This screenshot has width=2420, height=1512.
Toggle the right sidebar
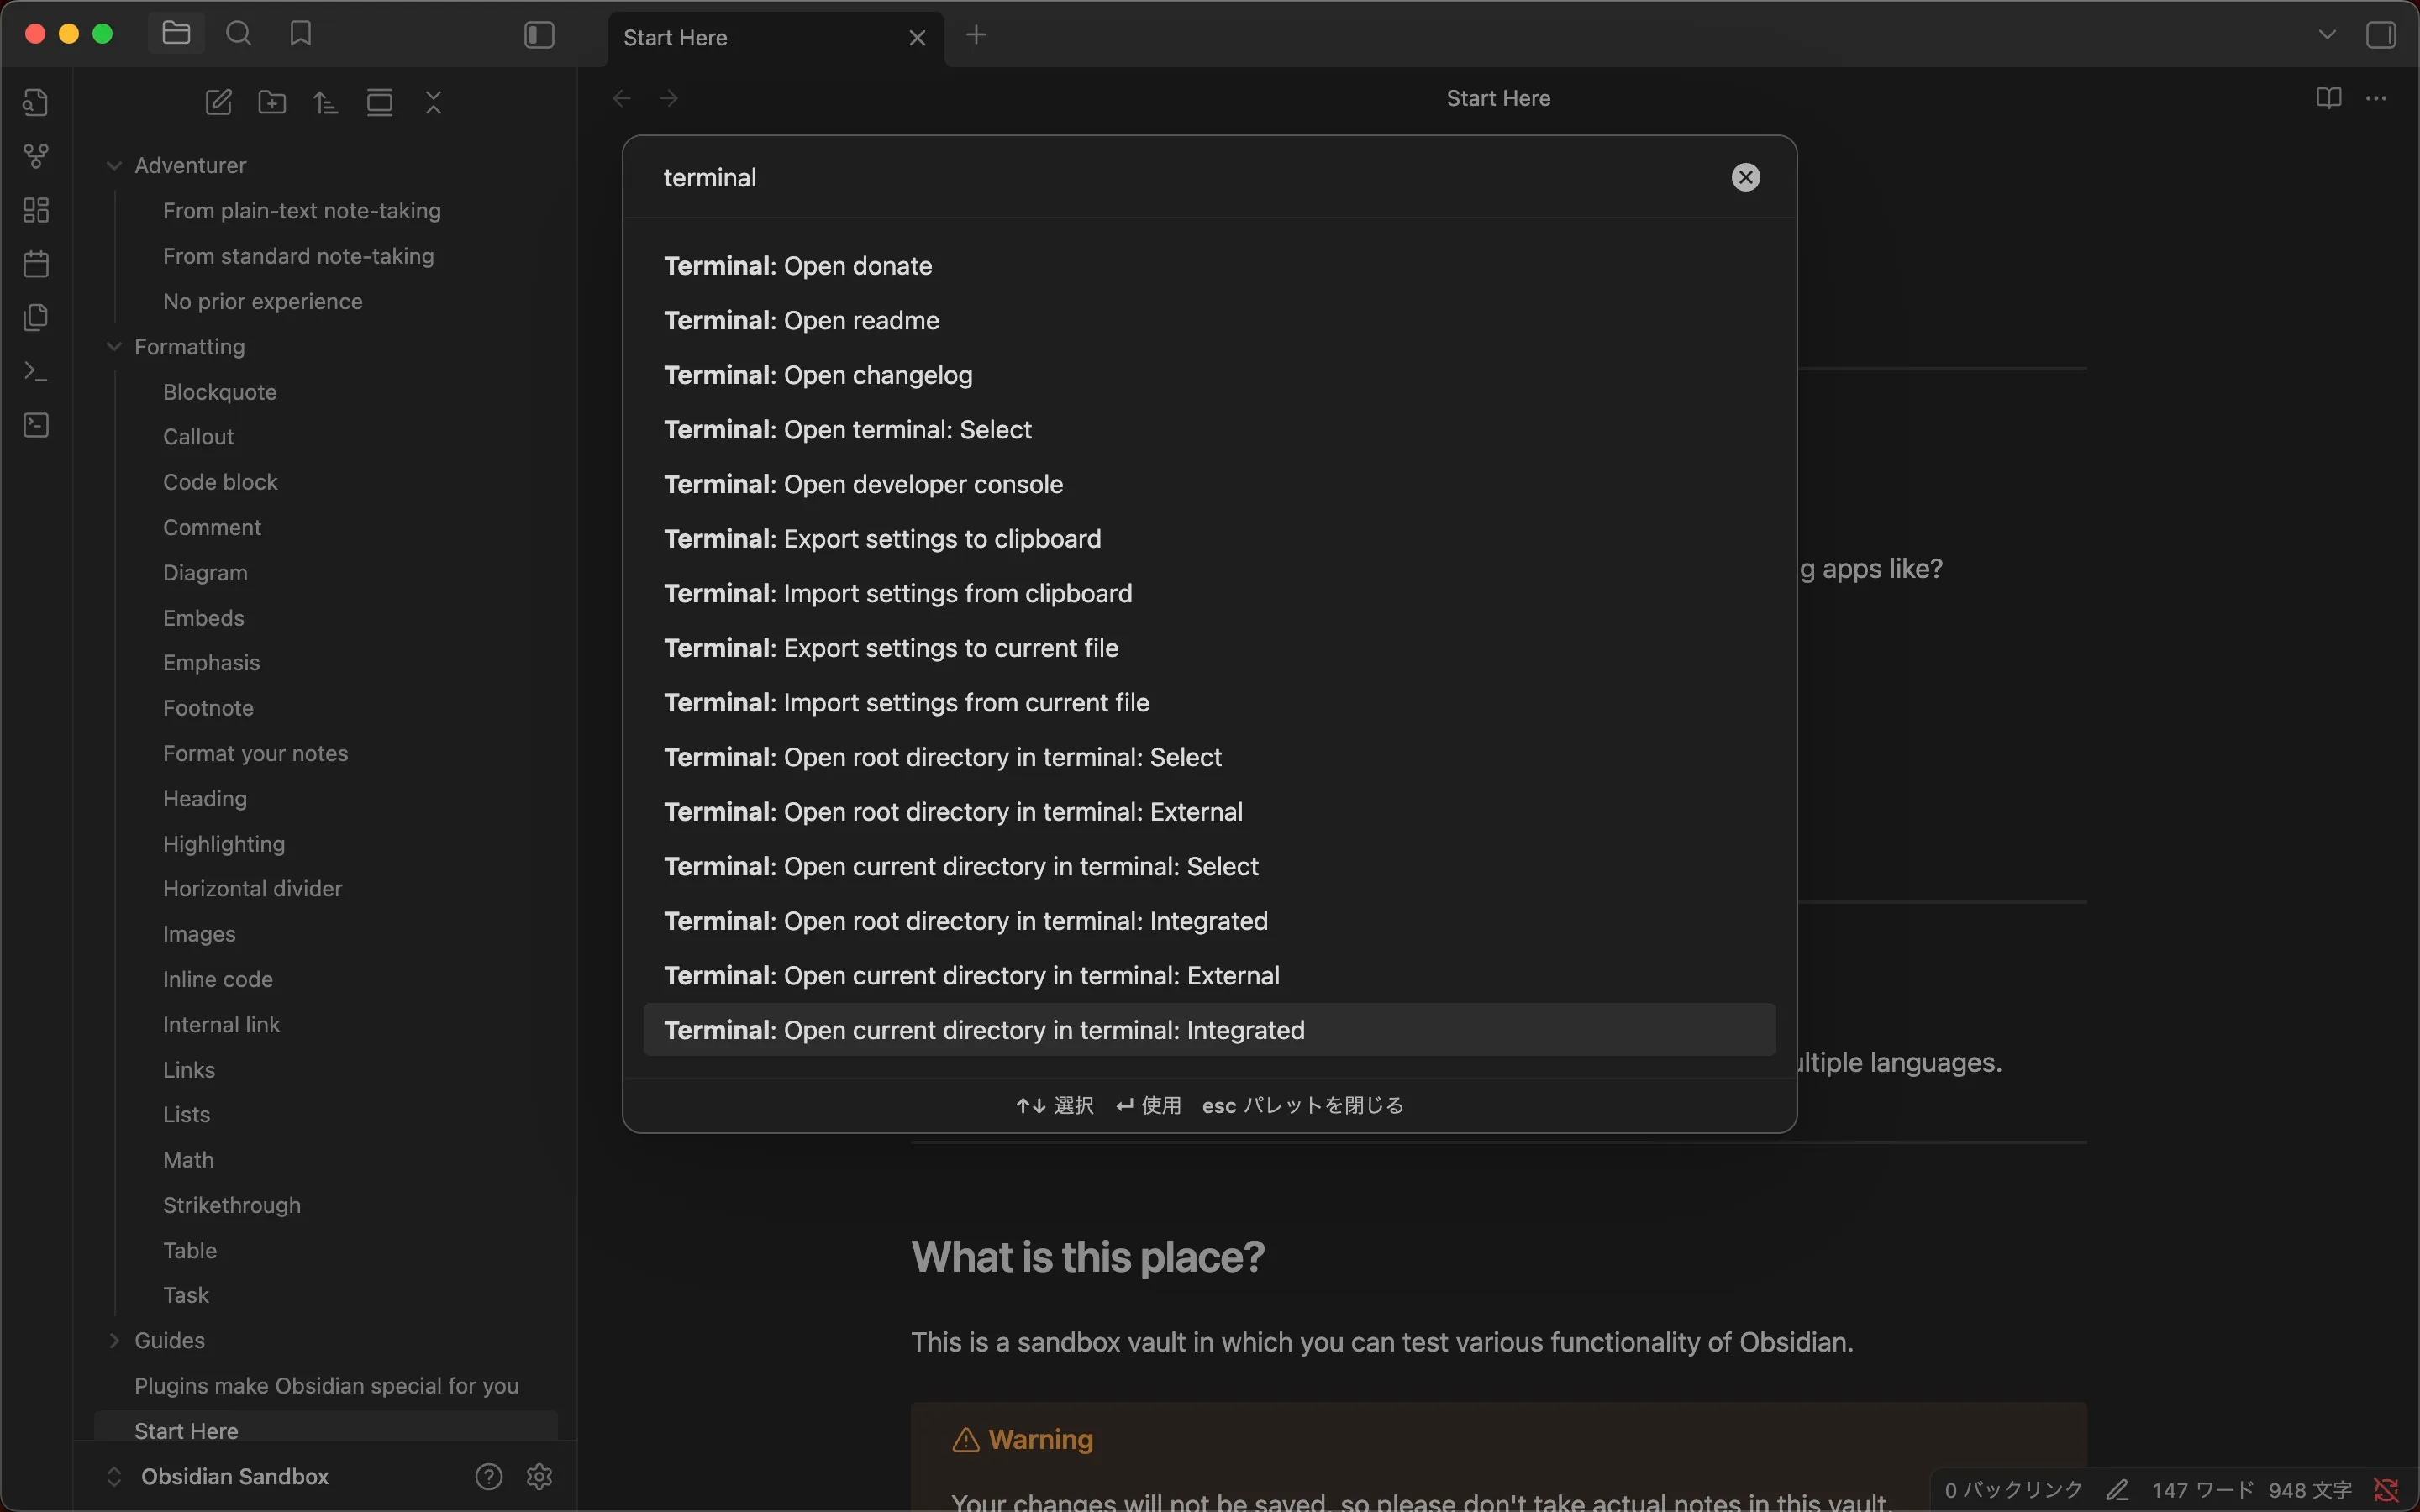click(2381, 36)
